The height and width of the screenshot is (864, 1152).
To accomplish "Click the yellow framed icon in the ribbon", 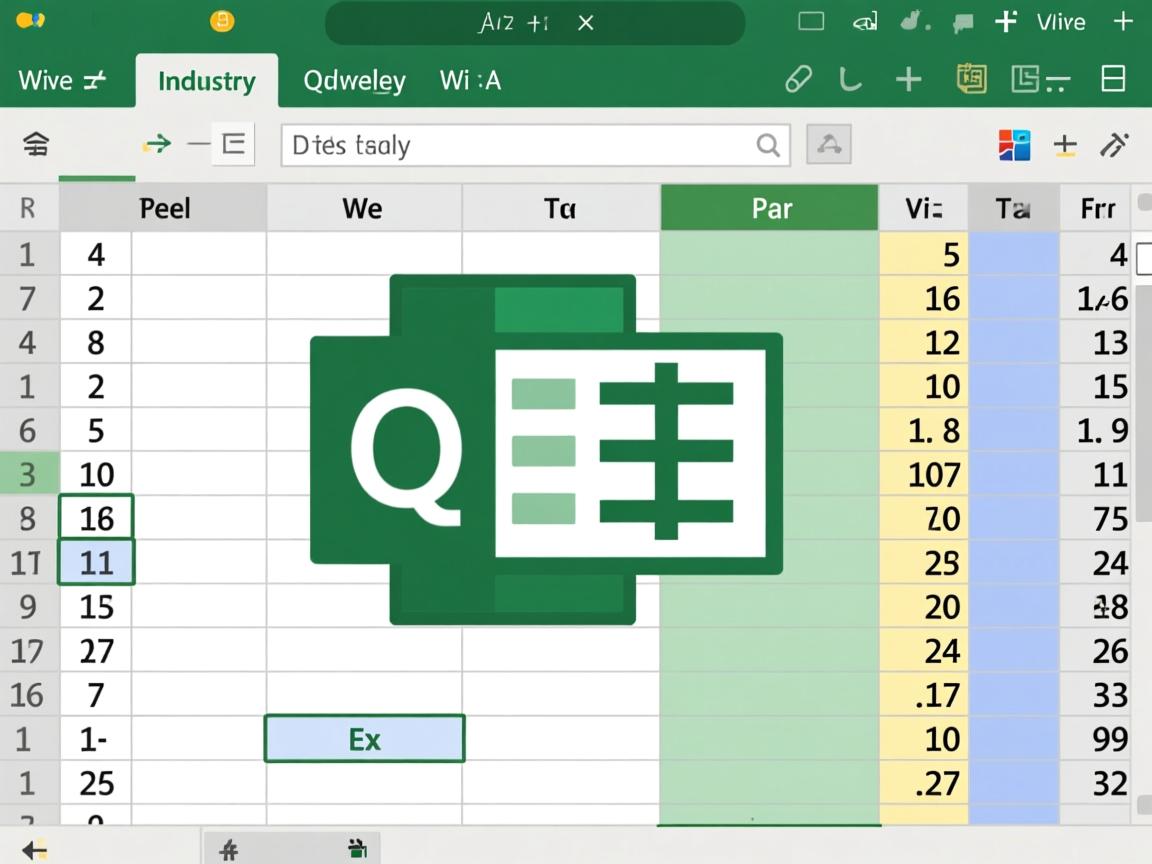I will click(x=971, y=79).
